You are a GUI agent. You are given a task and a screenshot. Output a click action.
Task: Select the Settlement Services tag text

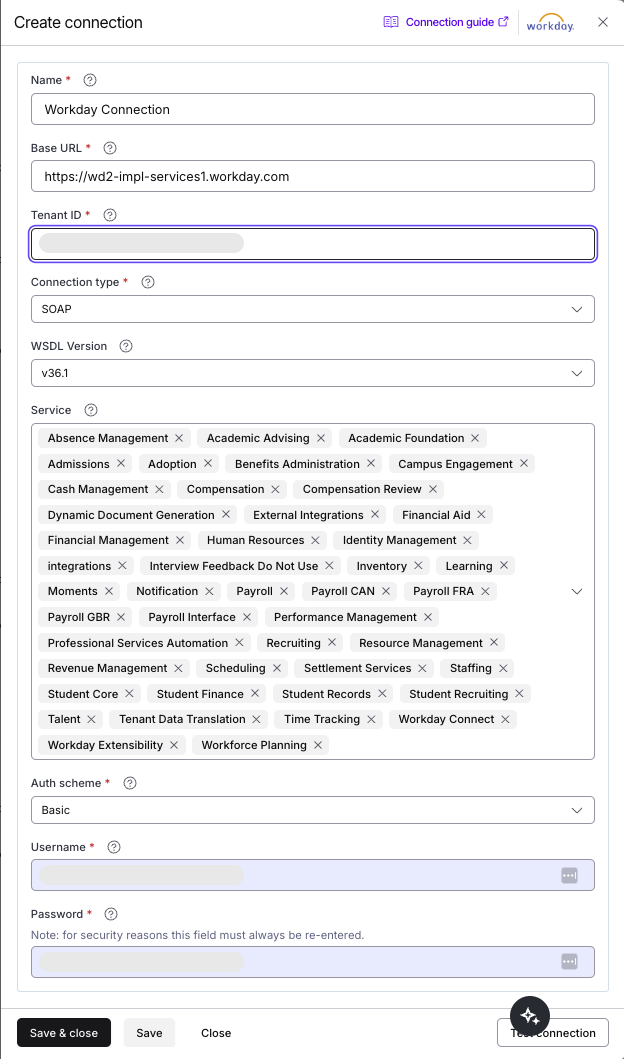357,668
